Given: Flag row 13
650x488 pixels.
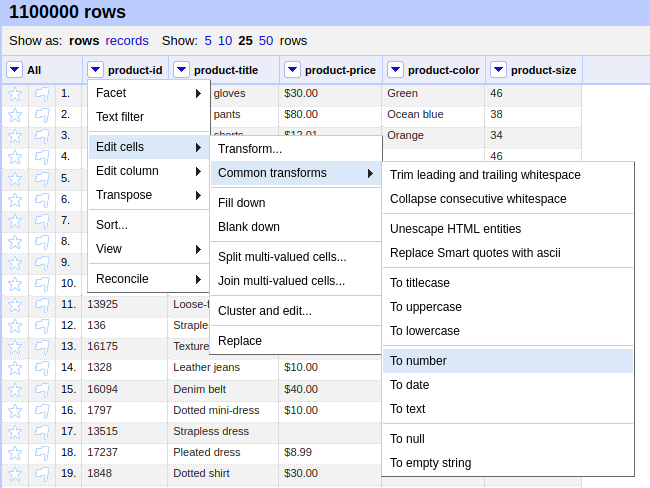Looking at the screenshot, I should click(x=42, y=347).
